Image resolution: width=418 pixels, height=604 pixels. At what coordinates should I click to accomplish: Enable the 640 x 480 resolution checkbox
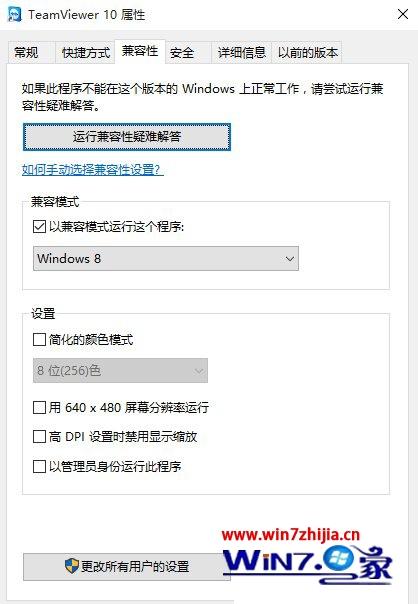coord(39,407)
